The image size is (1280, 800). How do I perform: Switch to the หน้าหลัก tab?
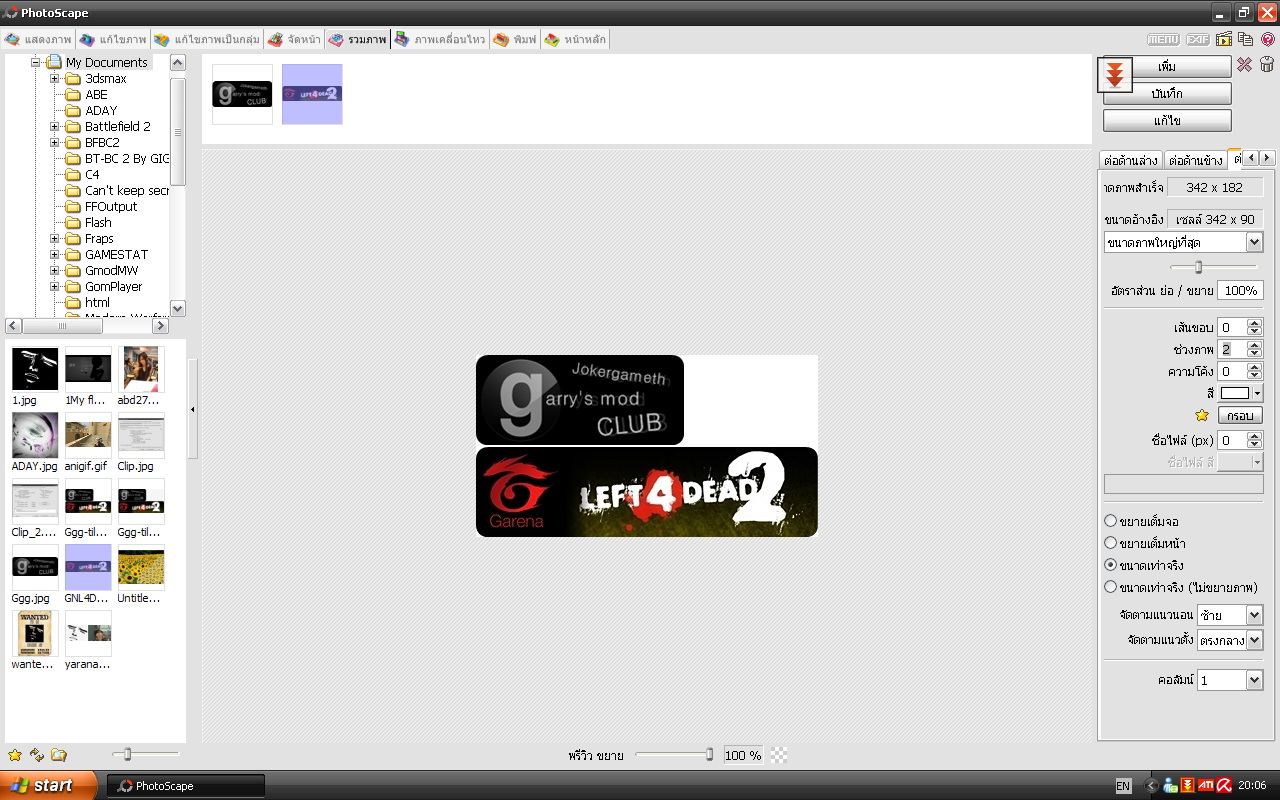point(575,40)
